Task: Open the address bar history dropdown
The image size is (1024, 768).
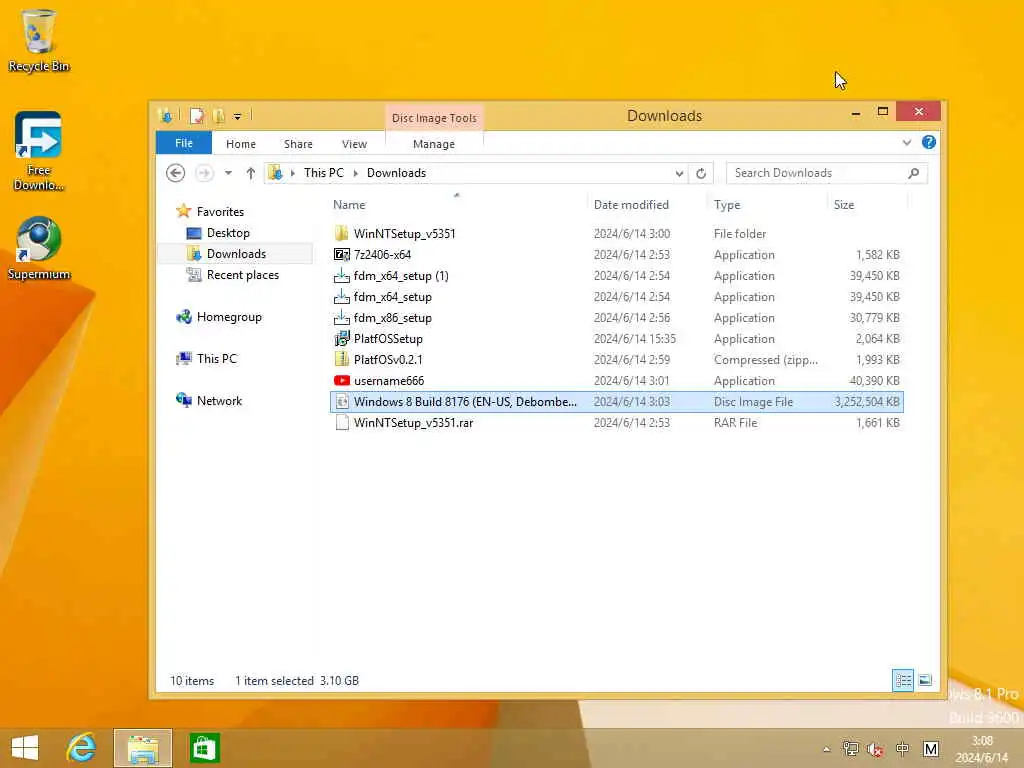Action: point(679,173)
